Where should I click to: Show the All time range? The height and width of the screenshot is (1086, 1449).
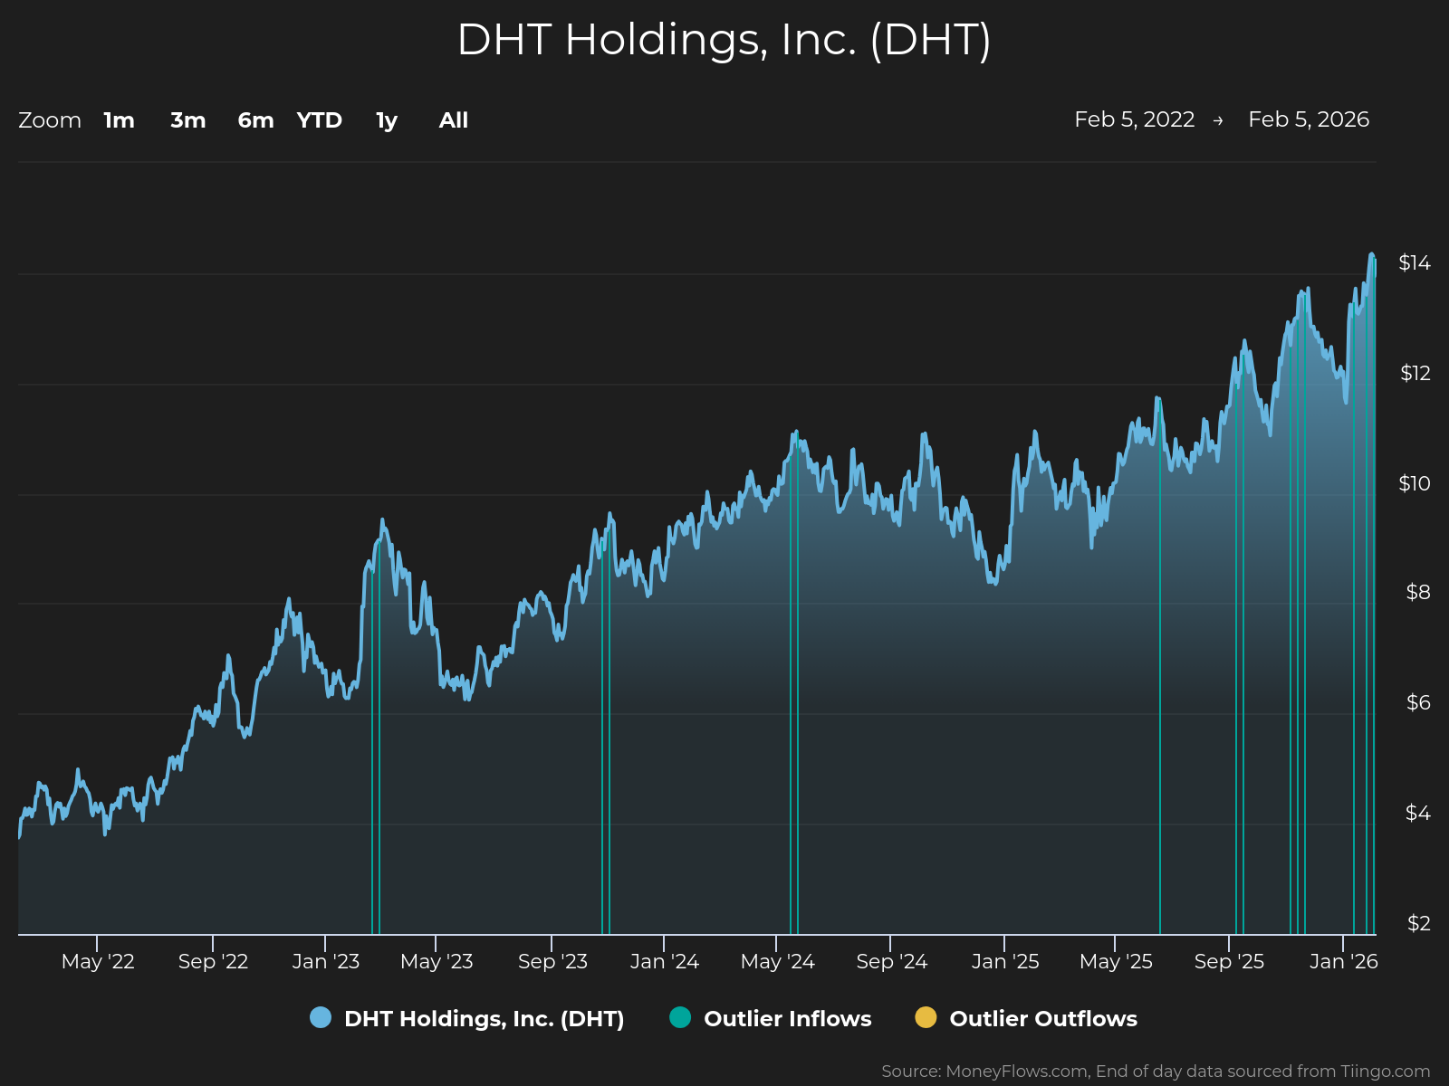454,120
